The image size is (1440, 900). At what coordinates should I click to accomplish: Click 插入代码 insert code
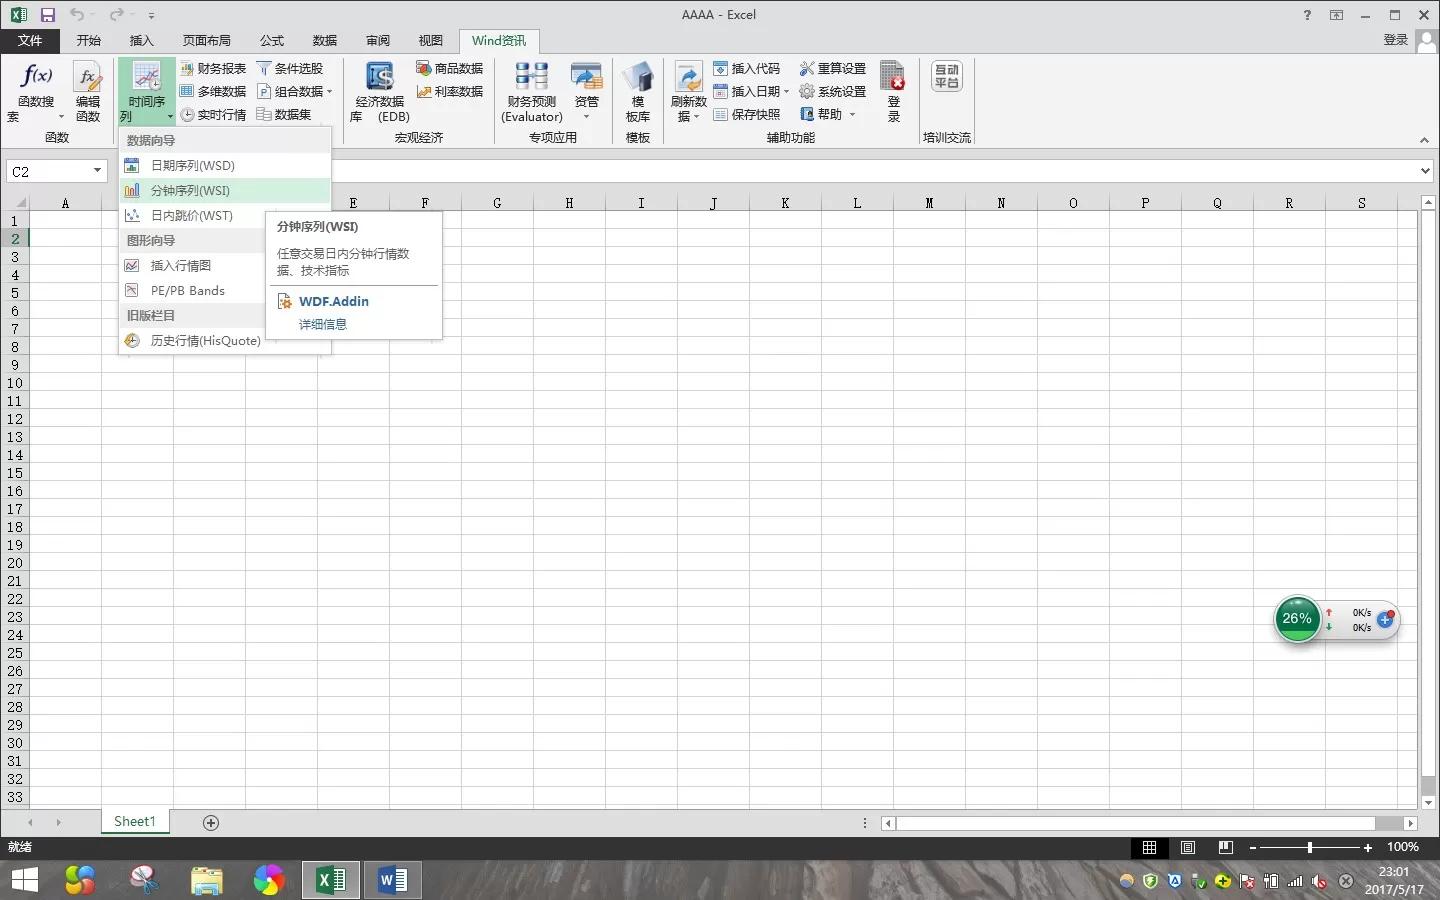[746, 68]
